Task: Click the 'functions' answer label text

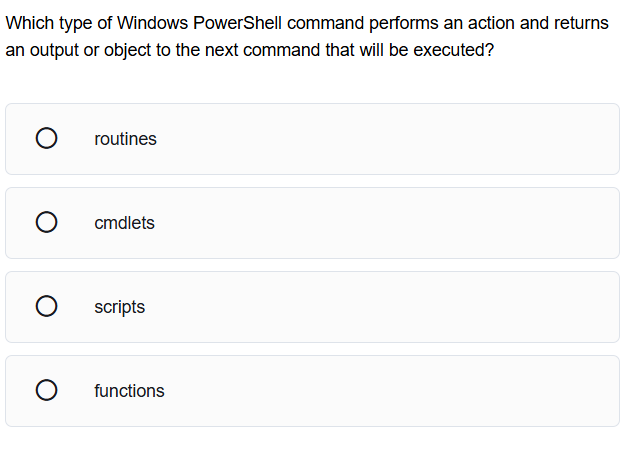Action: [x=129, y=391]
